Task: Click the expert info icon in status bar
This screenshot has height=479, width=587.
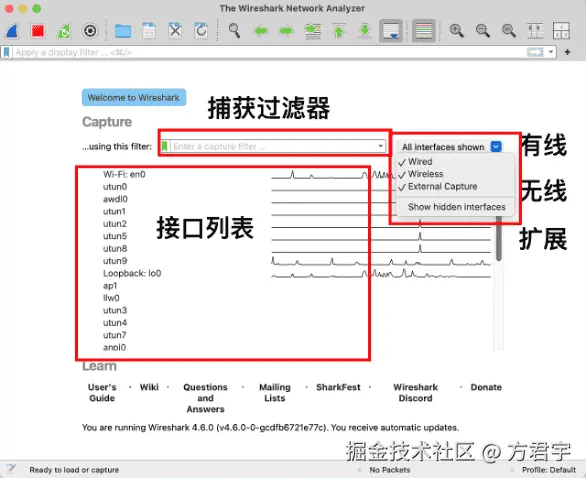Action: (11, 469)
